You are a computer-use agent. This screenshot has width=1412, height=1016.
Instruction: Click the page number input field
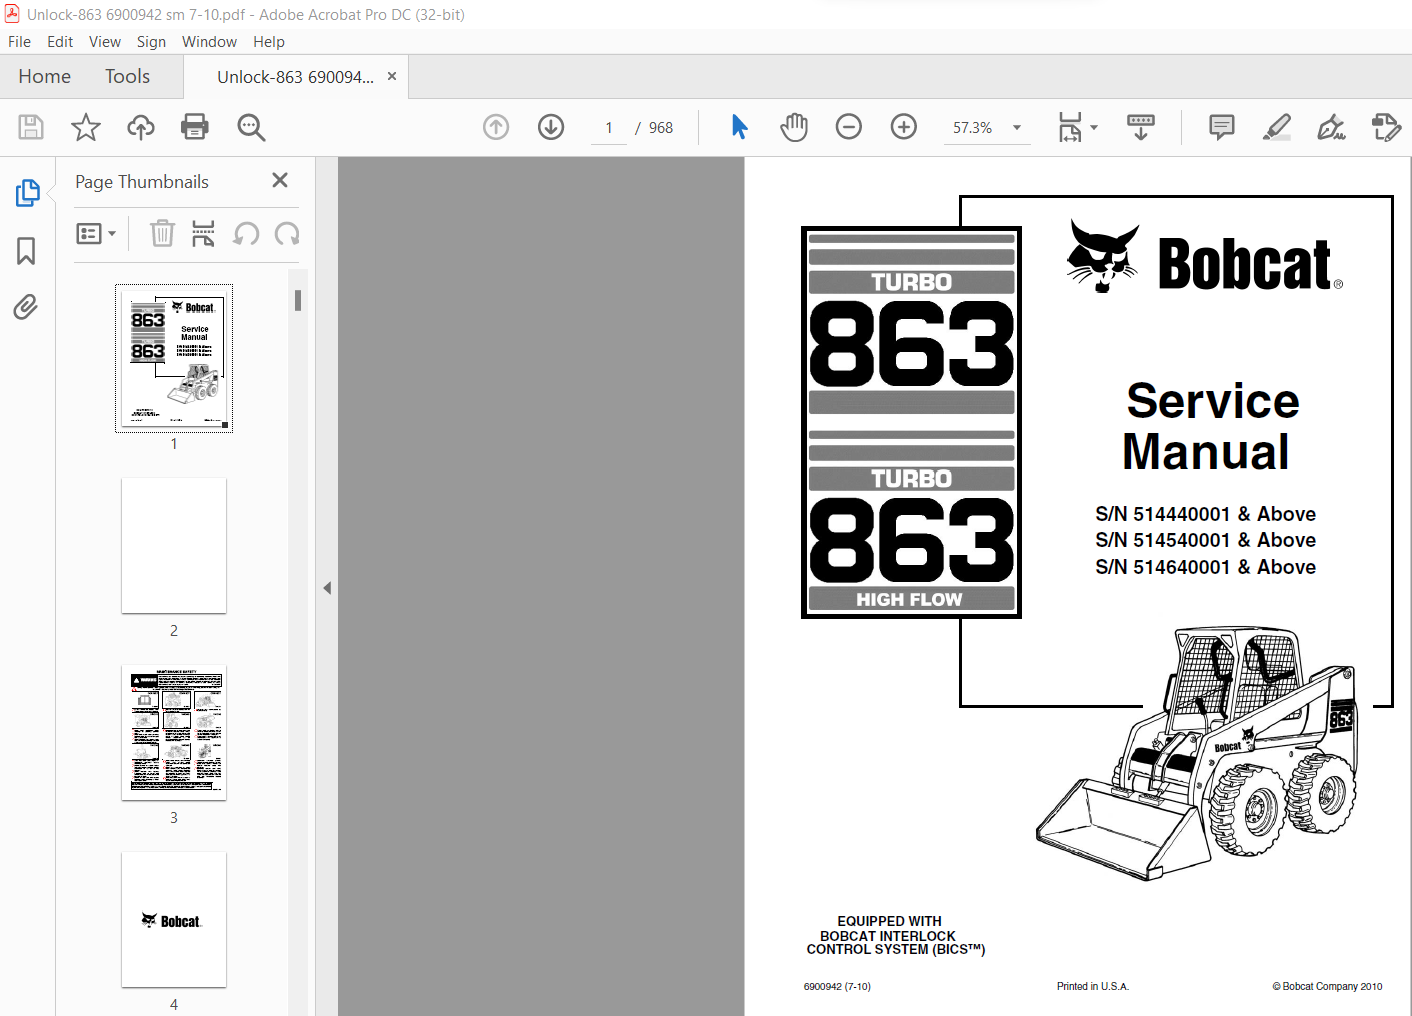pyautogui.click(x=608, y=128)
